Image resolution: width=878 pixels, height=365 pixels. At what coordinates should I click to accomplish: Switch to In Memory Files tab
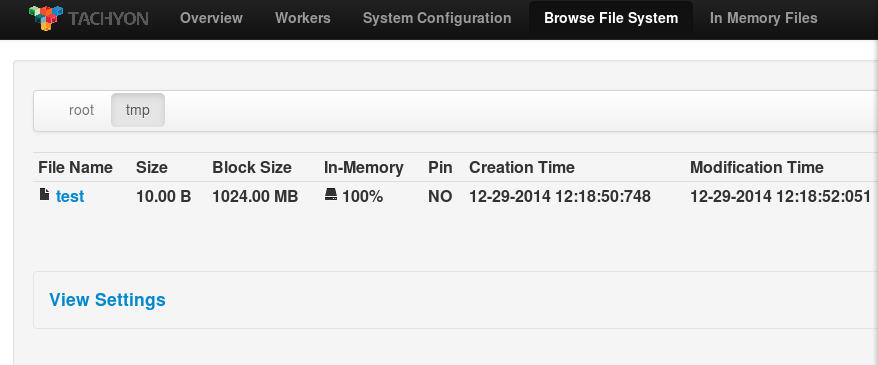pos(764,18)
